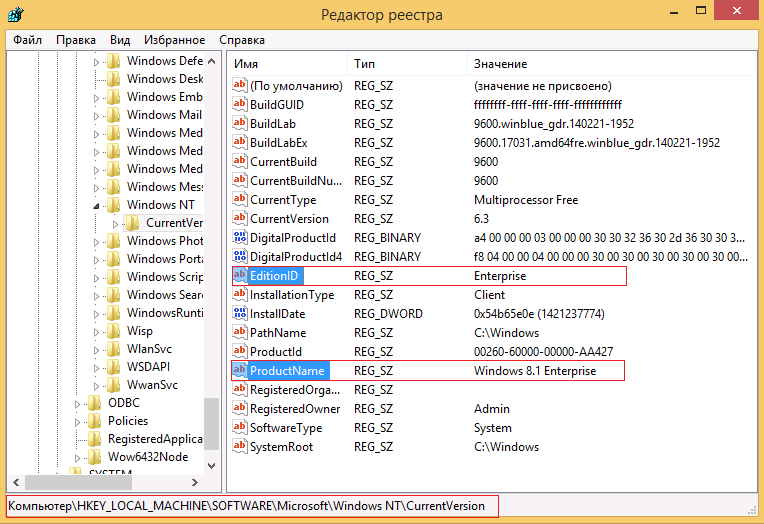
Task: Open the Избранное menu
Action: click(174, 40)
